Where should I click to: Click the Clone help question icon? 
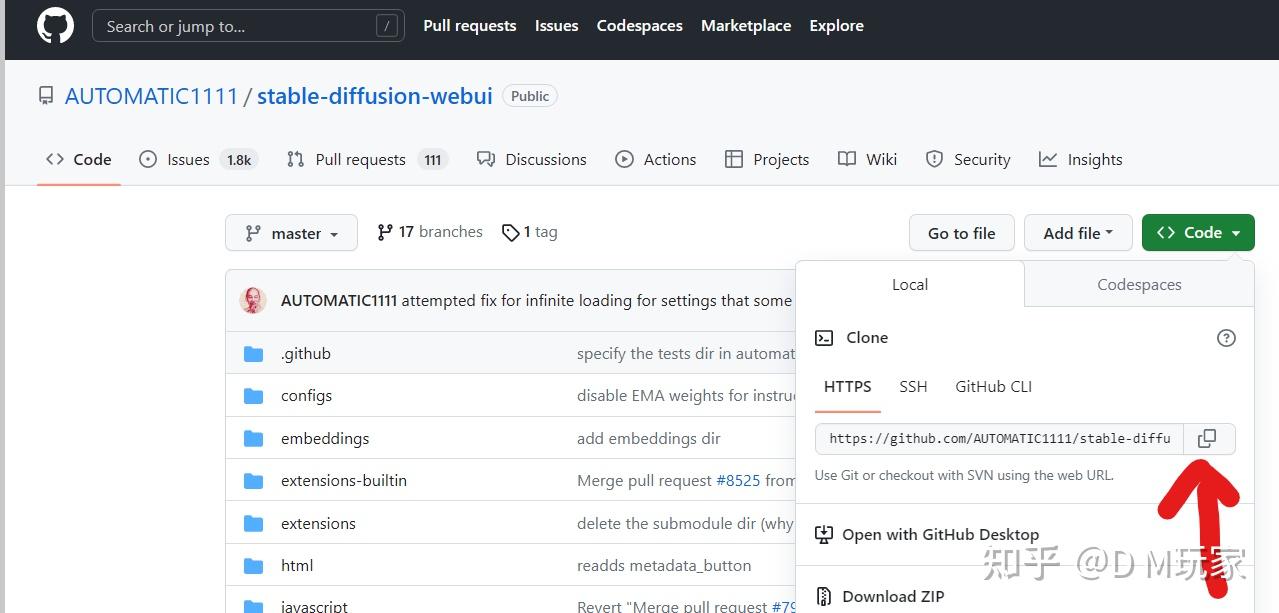coord(1226,338)
